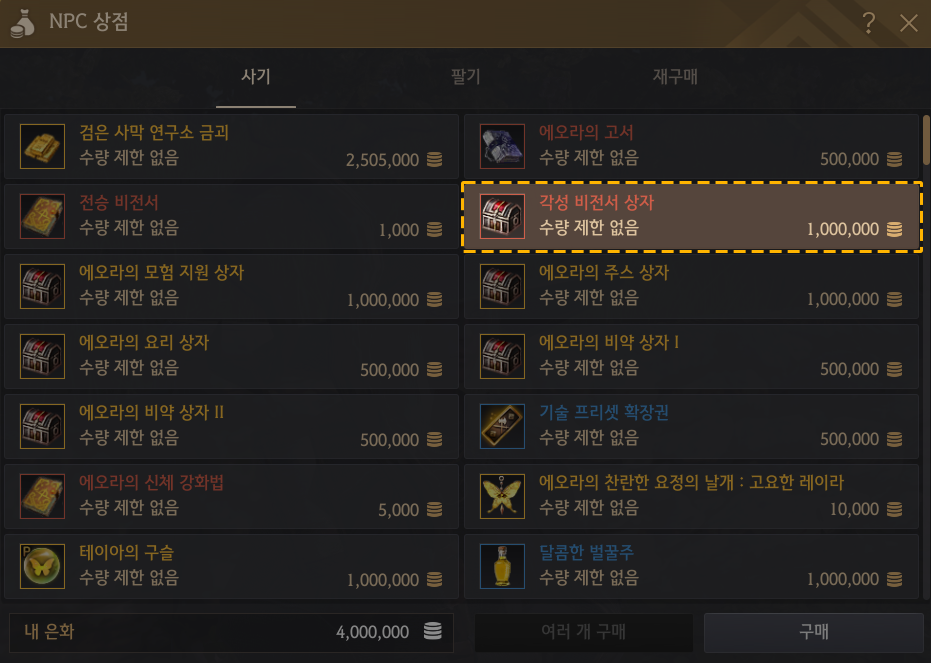Screen dimensions: 931x663
Task: Click the gold bar icon for 검은 사막 연구소 금괴
Action: [42, 147]
